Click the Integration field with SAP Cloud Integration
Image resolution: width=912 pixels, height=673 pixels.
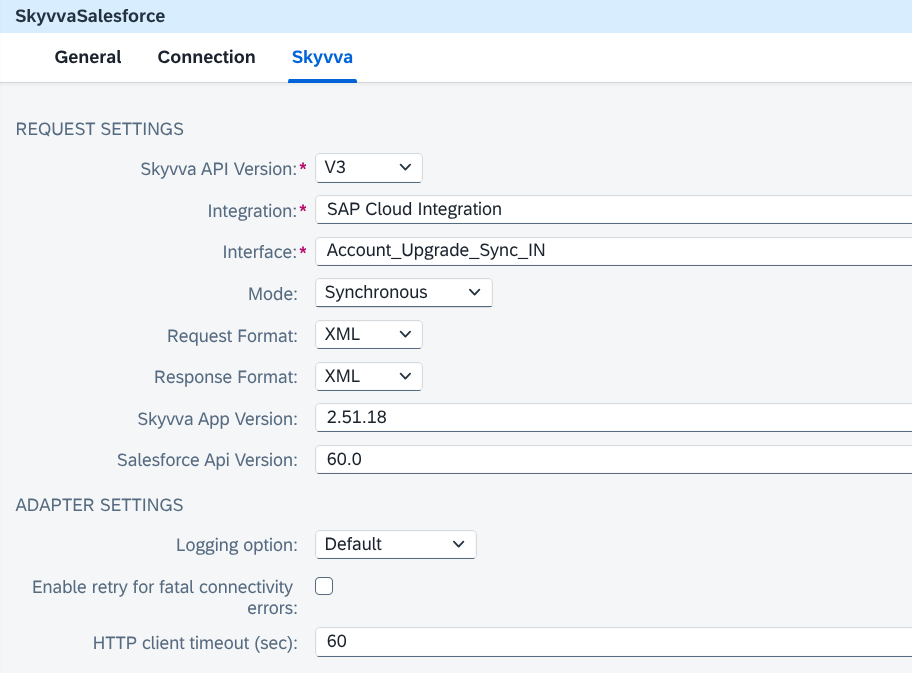tap(614, 209)
